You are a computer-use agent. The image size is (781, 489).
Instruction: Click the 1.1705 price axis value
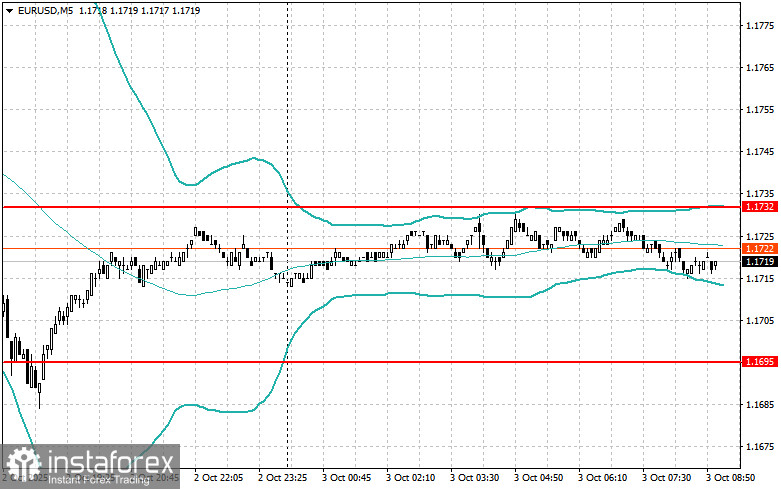pyautogui.click(x=761, y=321)
